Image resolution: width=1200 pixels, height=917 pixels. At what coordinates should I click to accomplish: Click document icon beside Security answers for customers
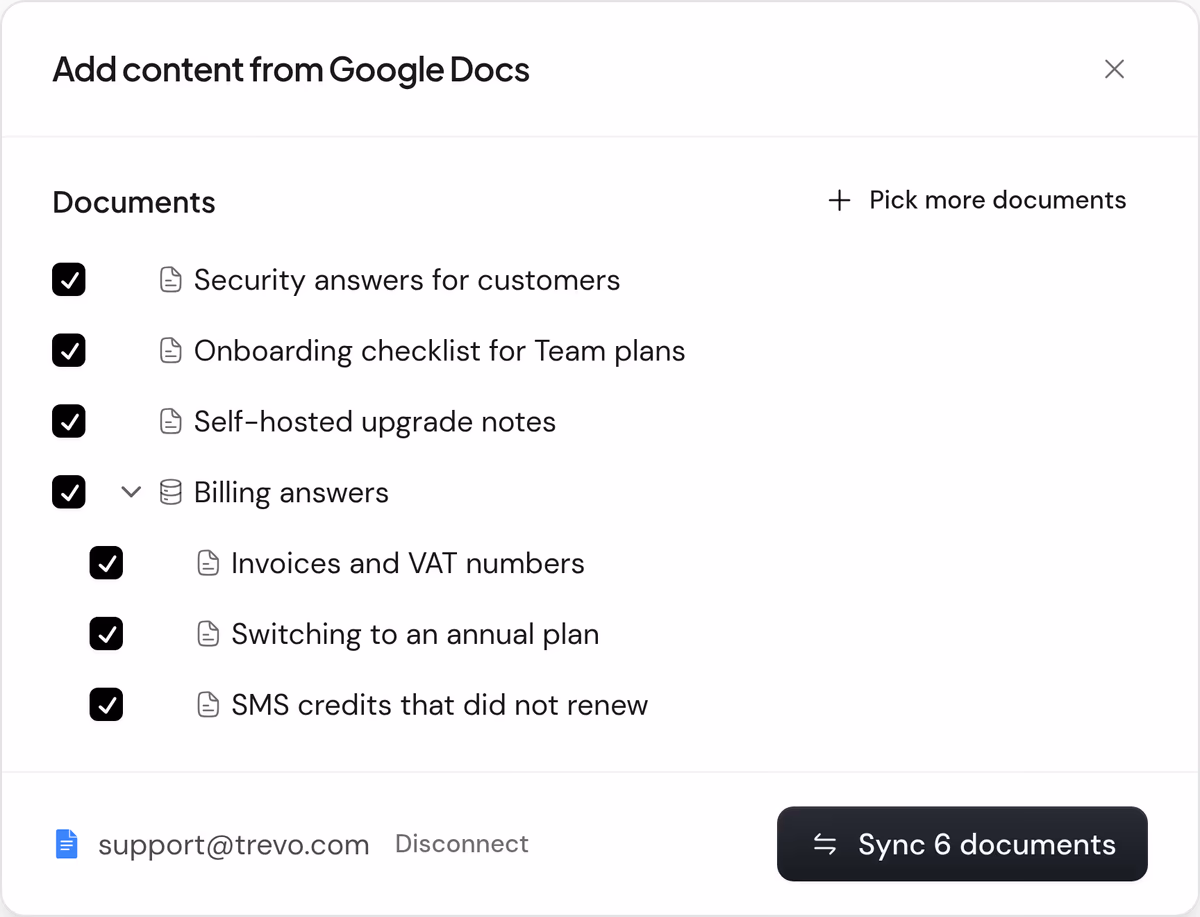[x=171, y=280]
